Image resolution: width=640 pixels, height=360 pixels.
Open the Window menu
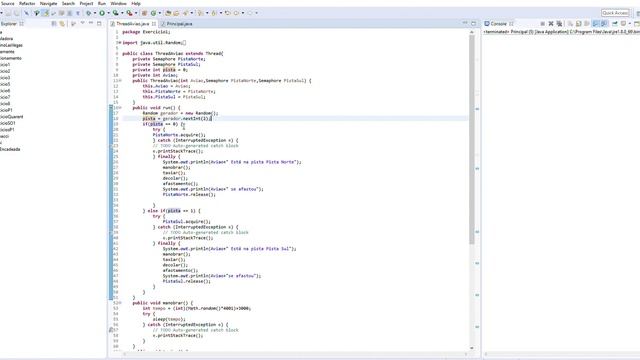click(118, 3)
